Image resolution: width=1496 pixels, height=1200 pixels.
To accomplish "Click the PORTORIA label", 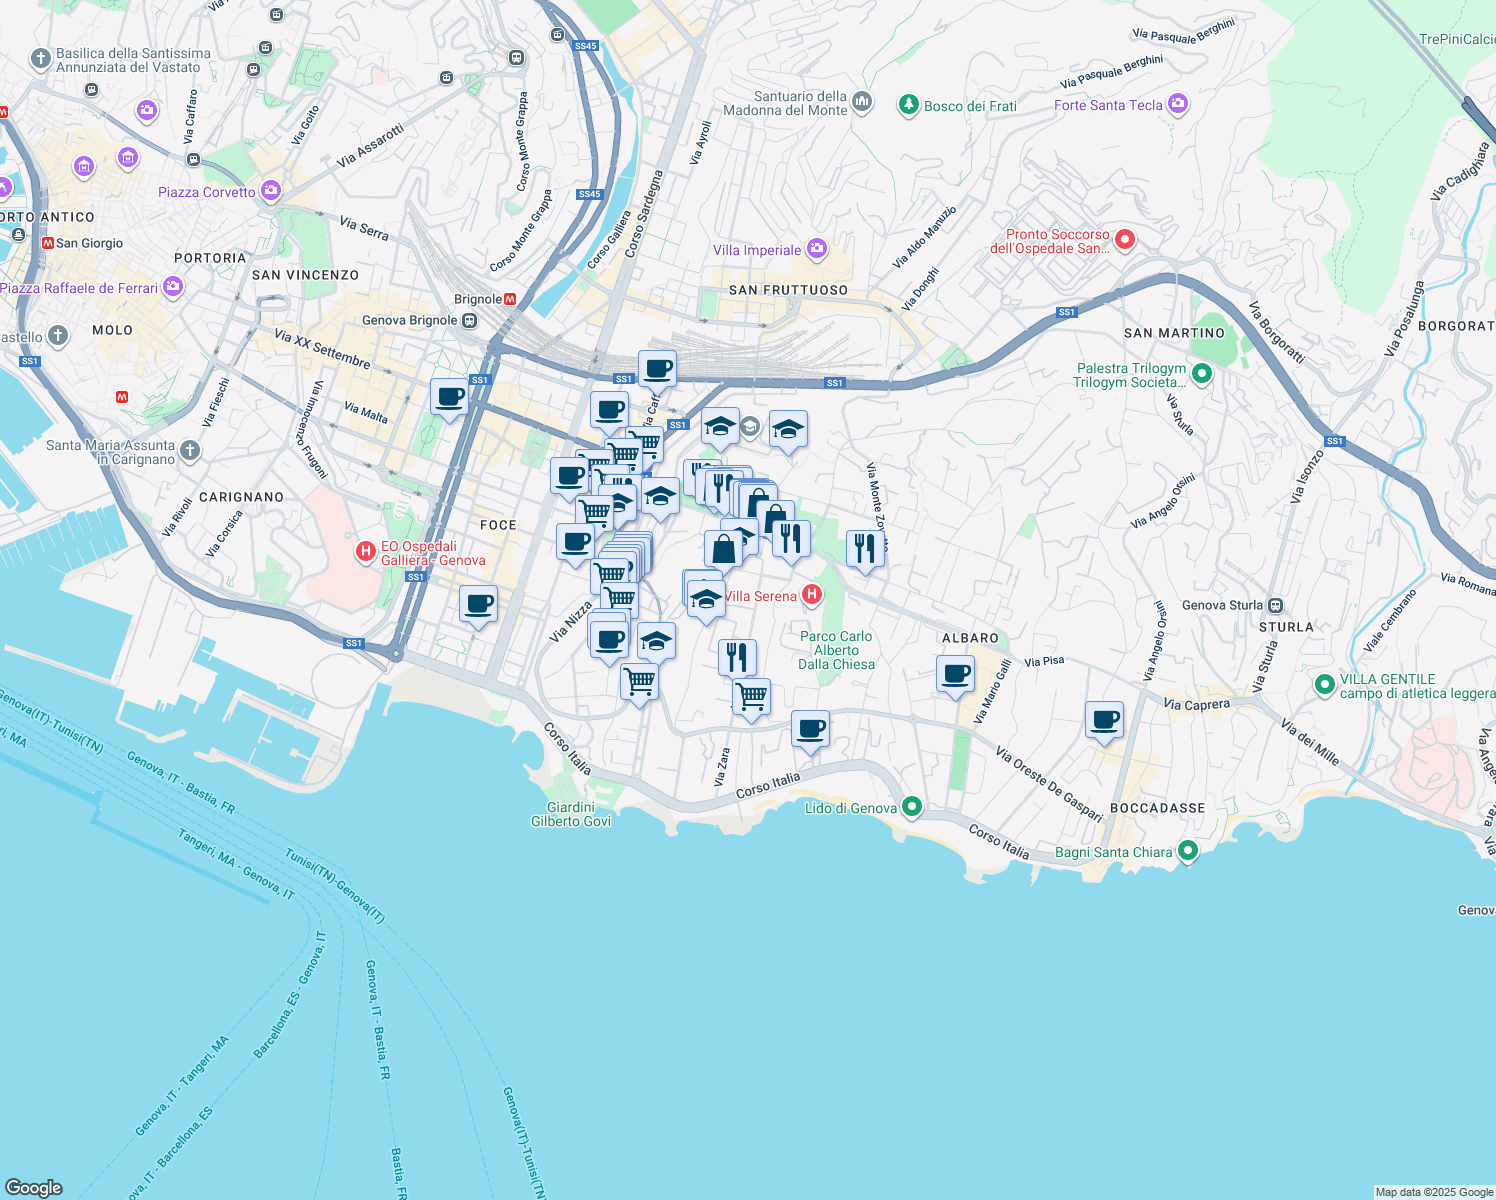I will point(210,258).
